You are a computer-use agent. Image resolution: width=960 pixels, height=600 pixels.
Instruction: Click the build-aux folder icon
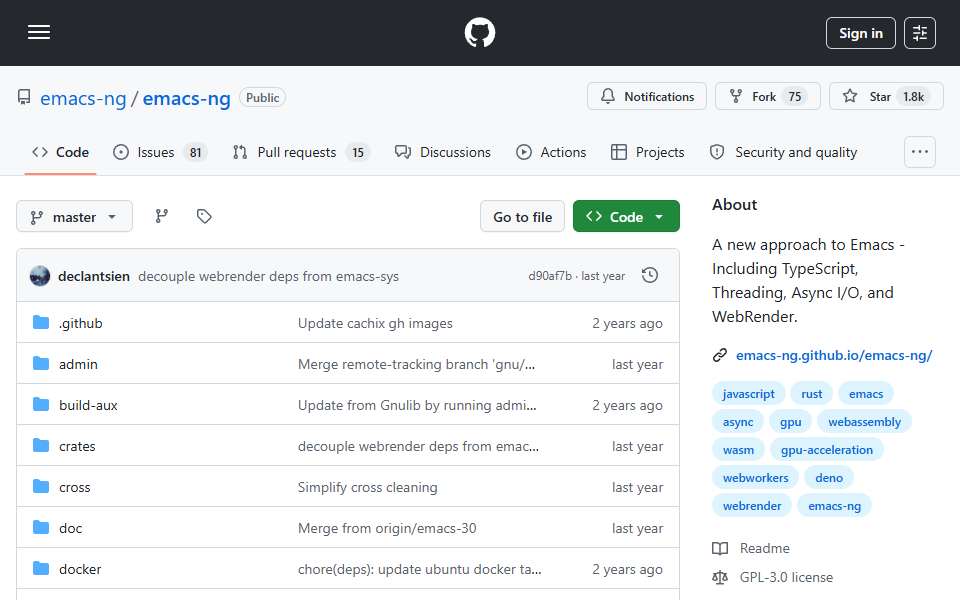(x=41, y=405)
